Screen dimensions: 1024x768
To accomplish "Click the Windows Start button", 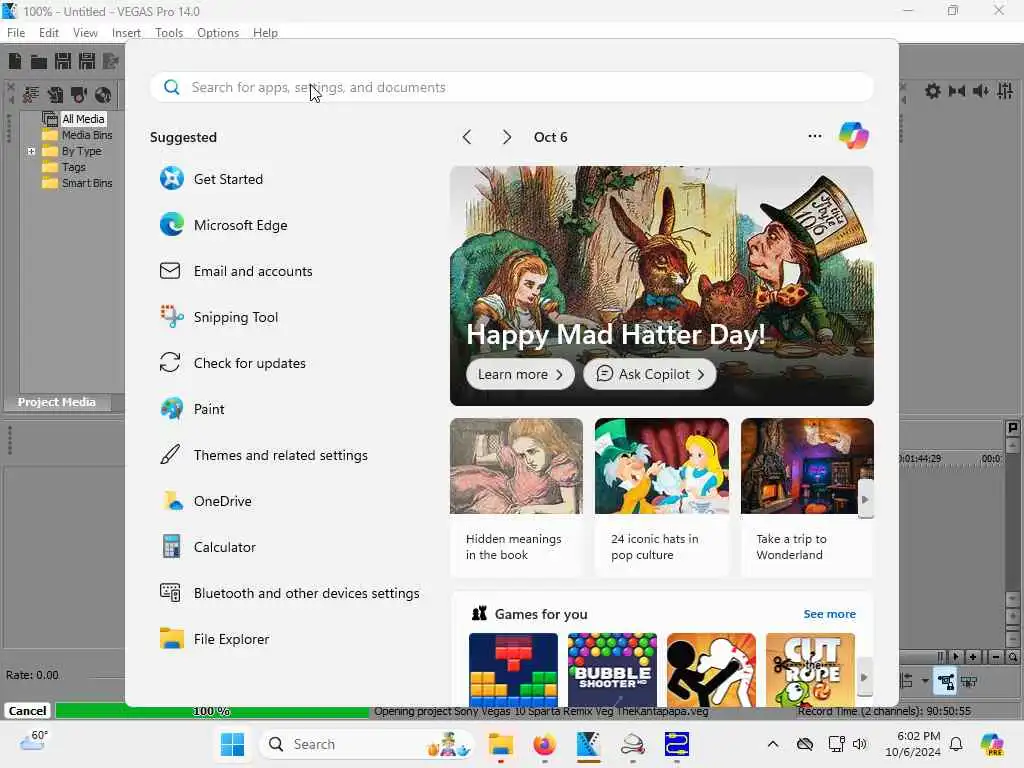I will pyautogui.click(x=232, y=744).
